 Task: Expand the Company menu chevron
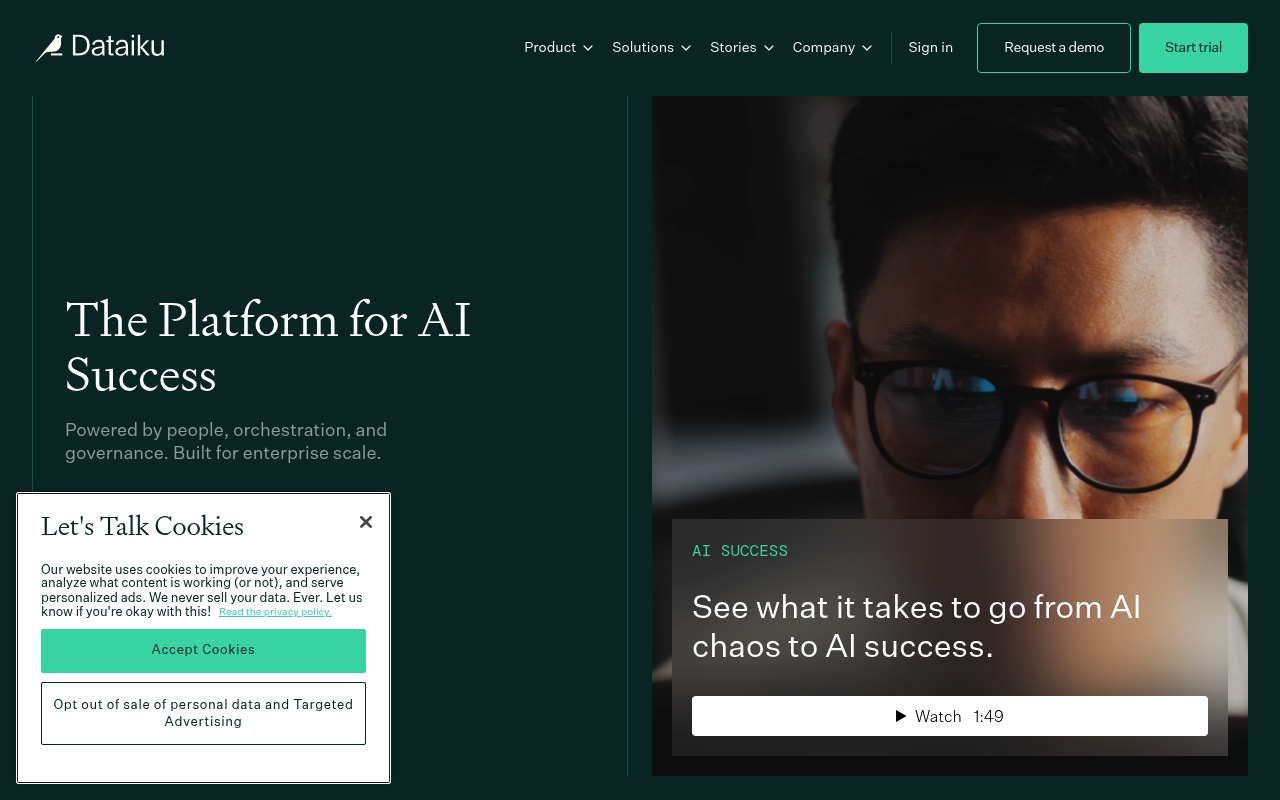tap(867, 48)
